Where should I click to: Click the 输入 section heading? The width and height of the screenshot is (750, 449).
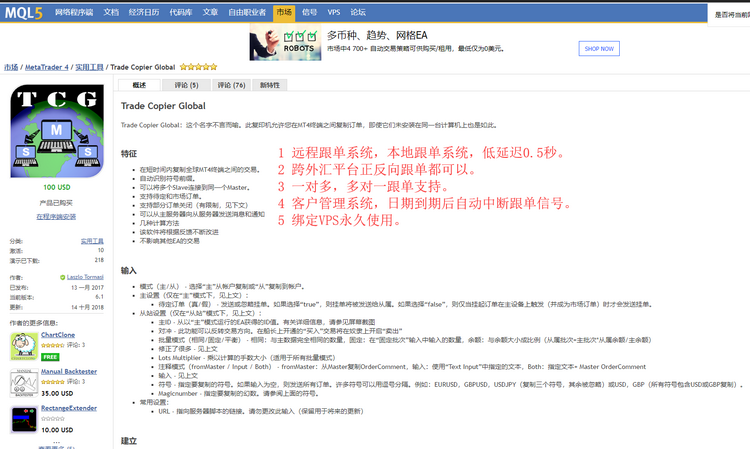pyautogui.click(x=129, y=271)
